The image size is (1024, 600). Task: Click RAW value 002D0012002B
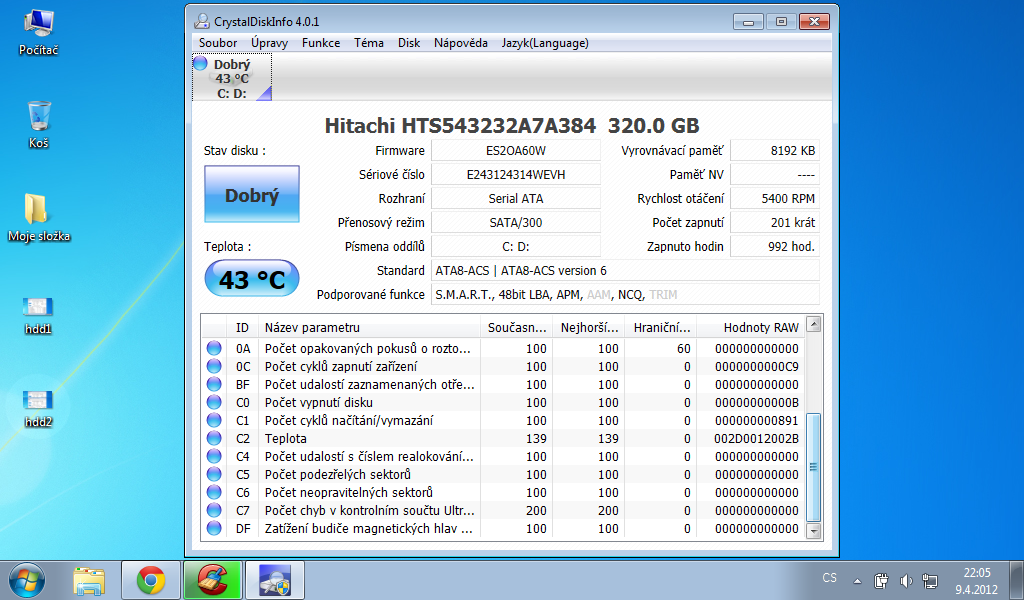756,439
